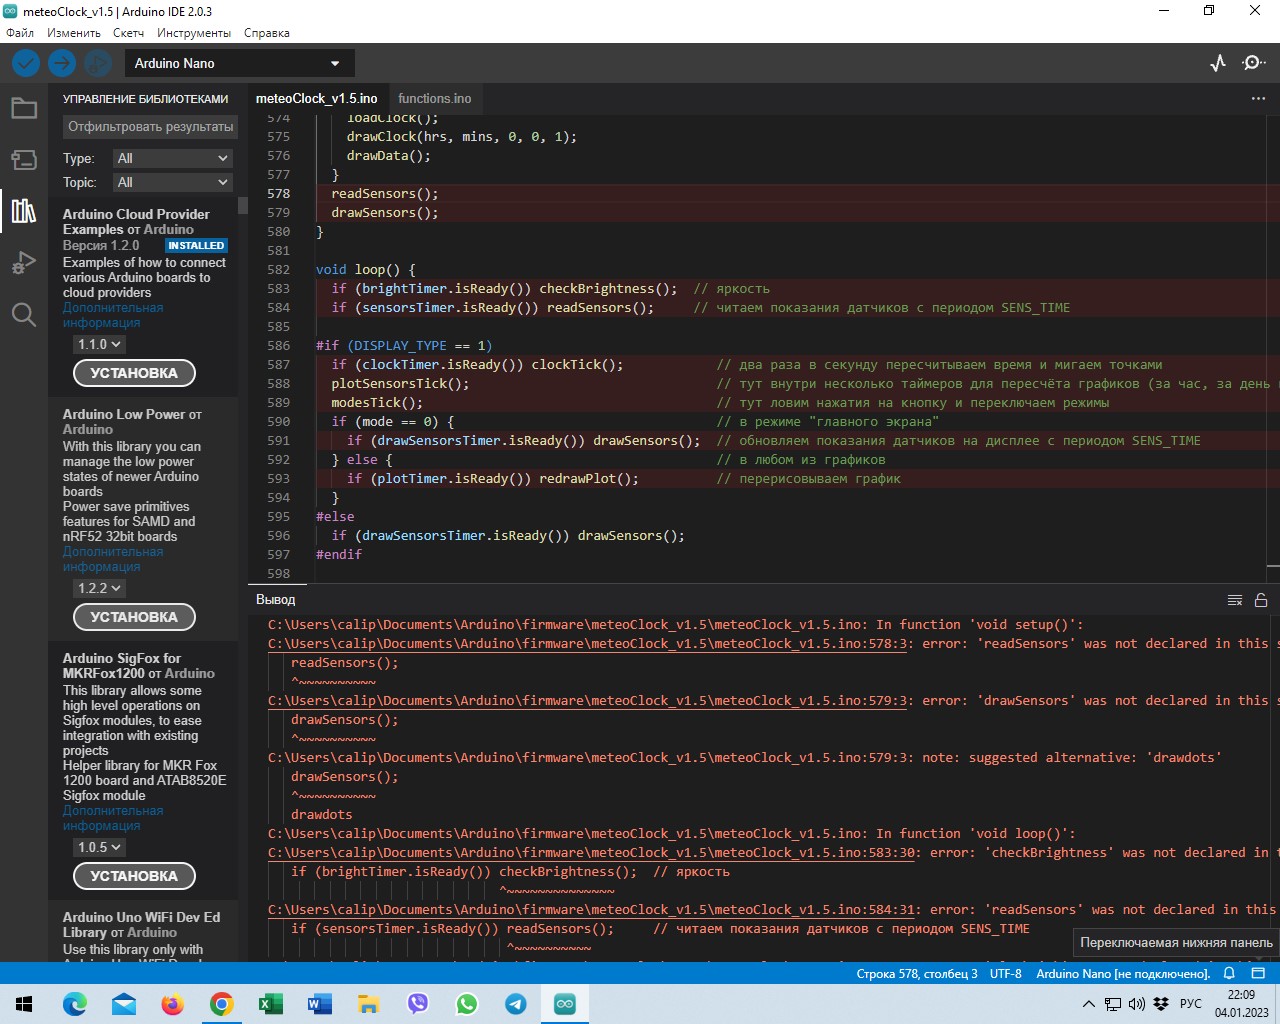Viewport: 1280px width, 1024px height.
Task: Open WhatsApp from the taskbar
Action: [x=467, y=1004]
